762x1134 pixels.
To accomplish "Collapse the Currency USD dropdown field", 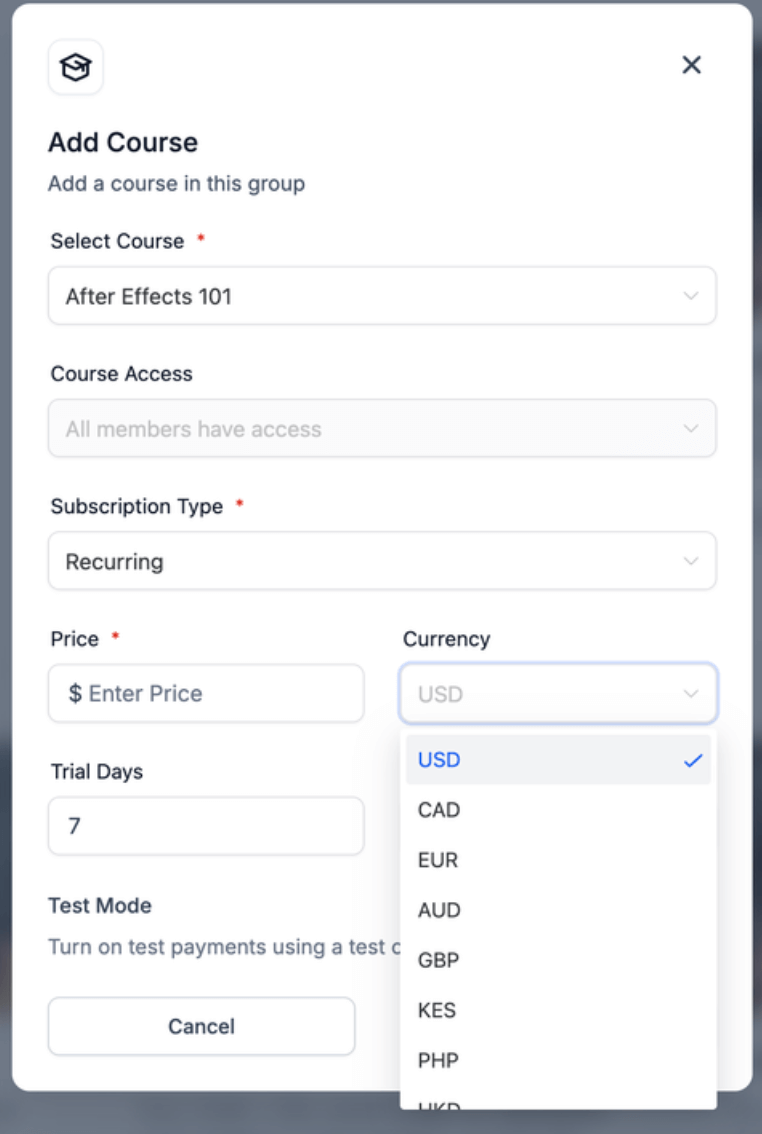I will [558, 694].
